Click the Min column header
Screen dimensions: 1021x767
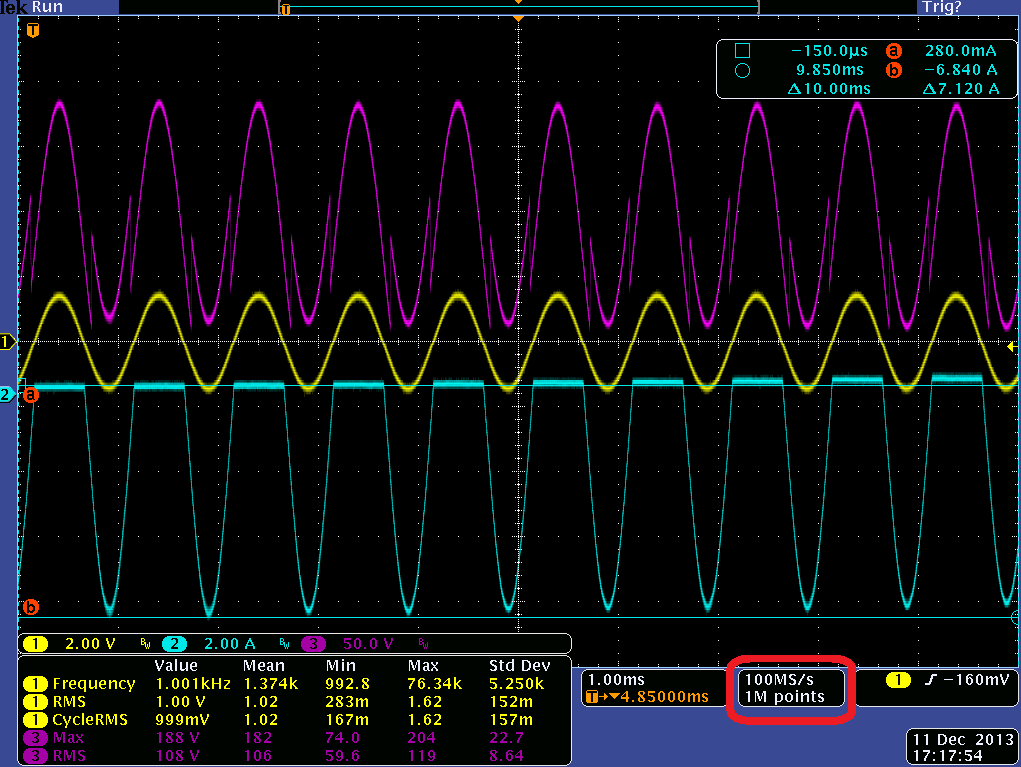click(x=341, y=665)
